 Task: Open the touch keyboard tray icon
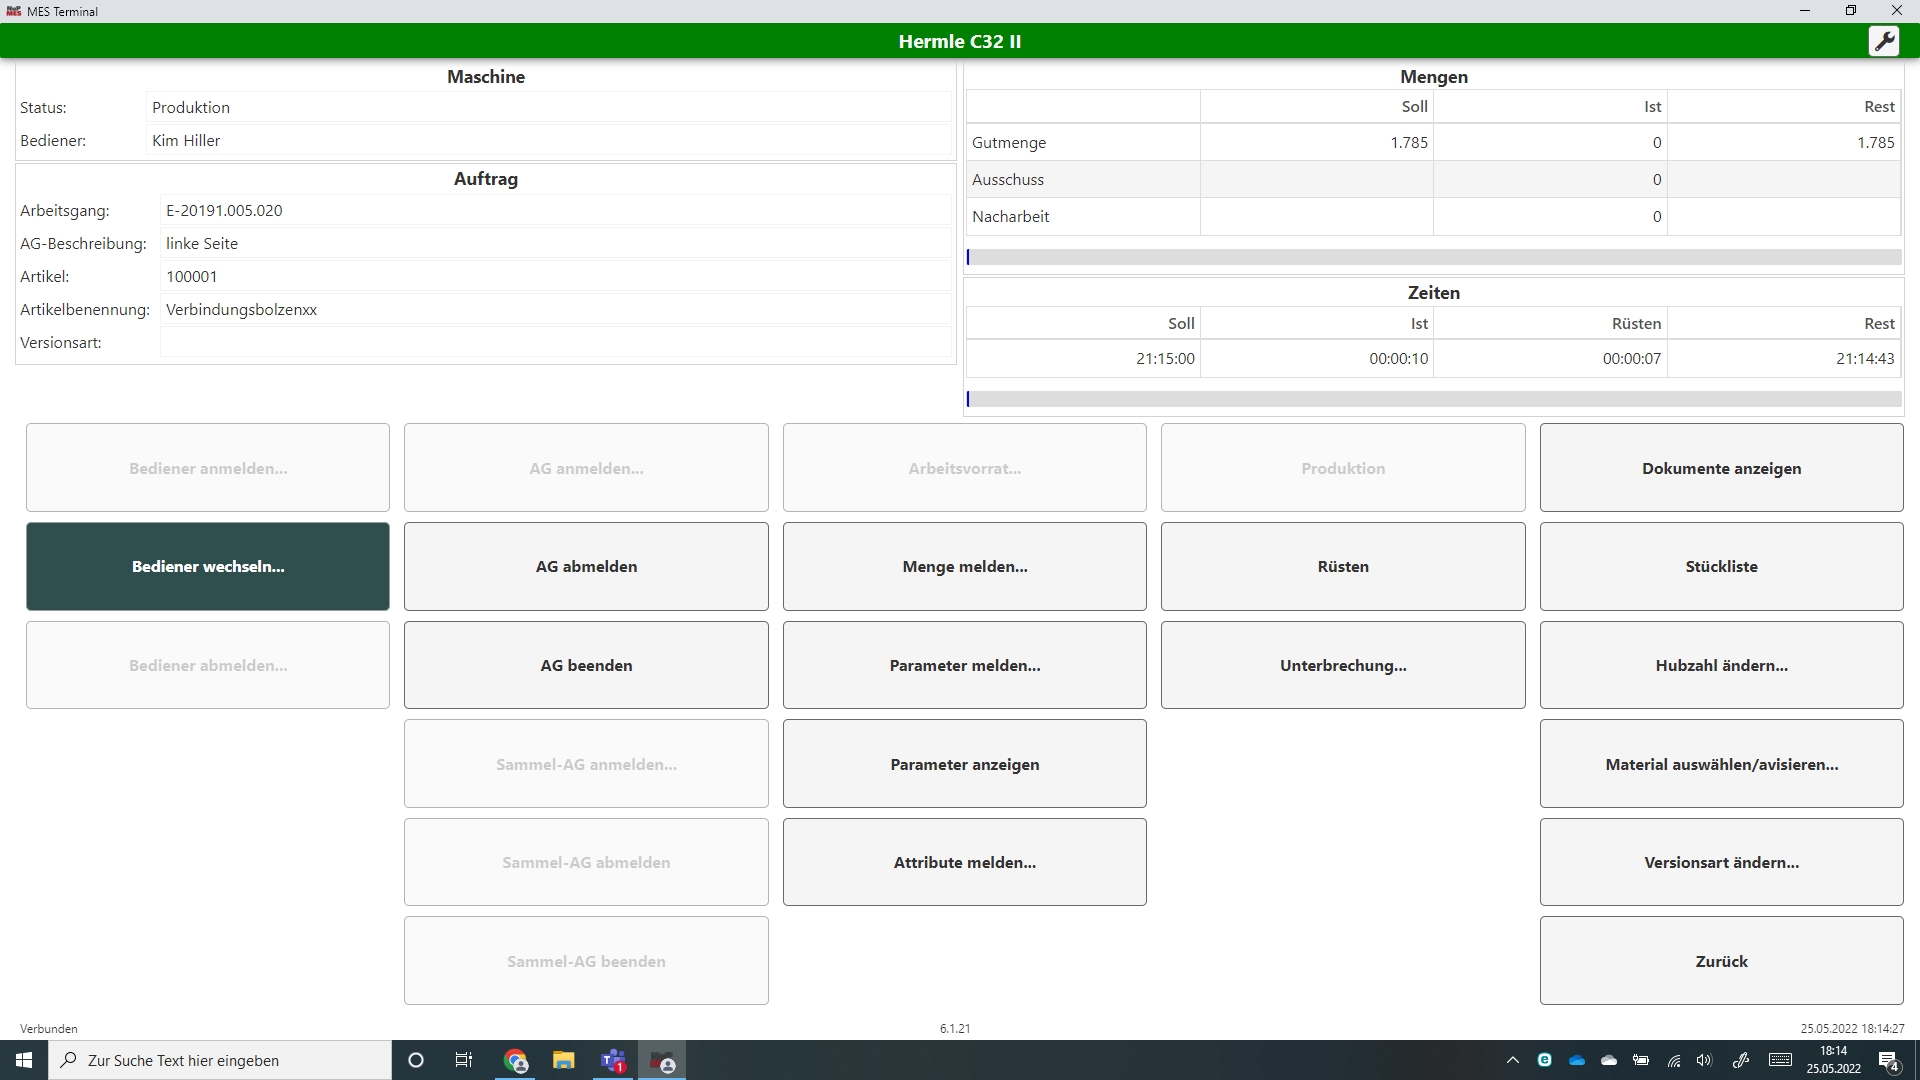tap(1780, 1060)
